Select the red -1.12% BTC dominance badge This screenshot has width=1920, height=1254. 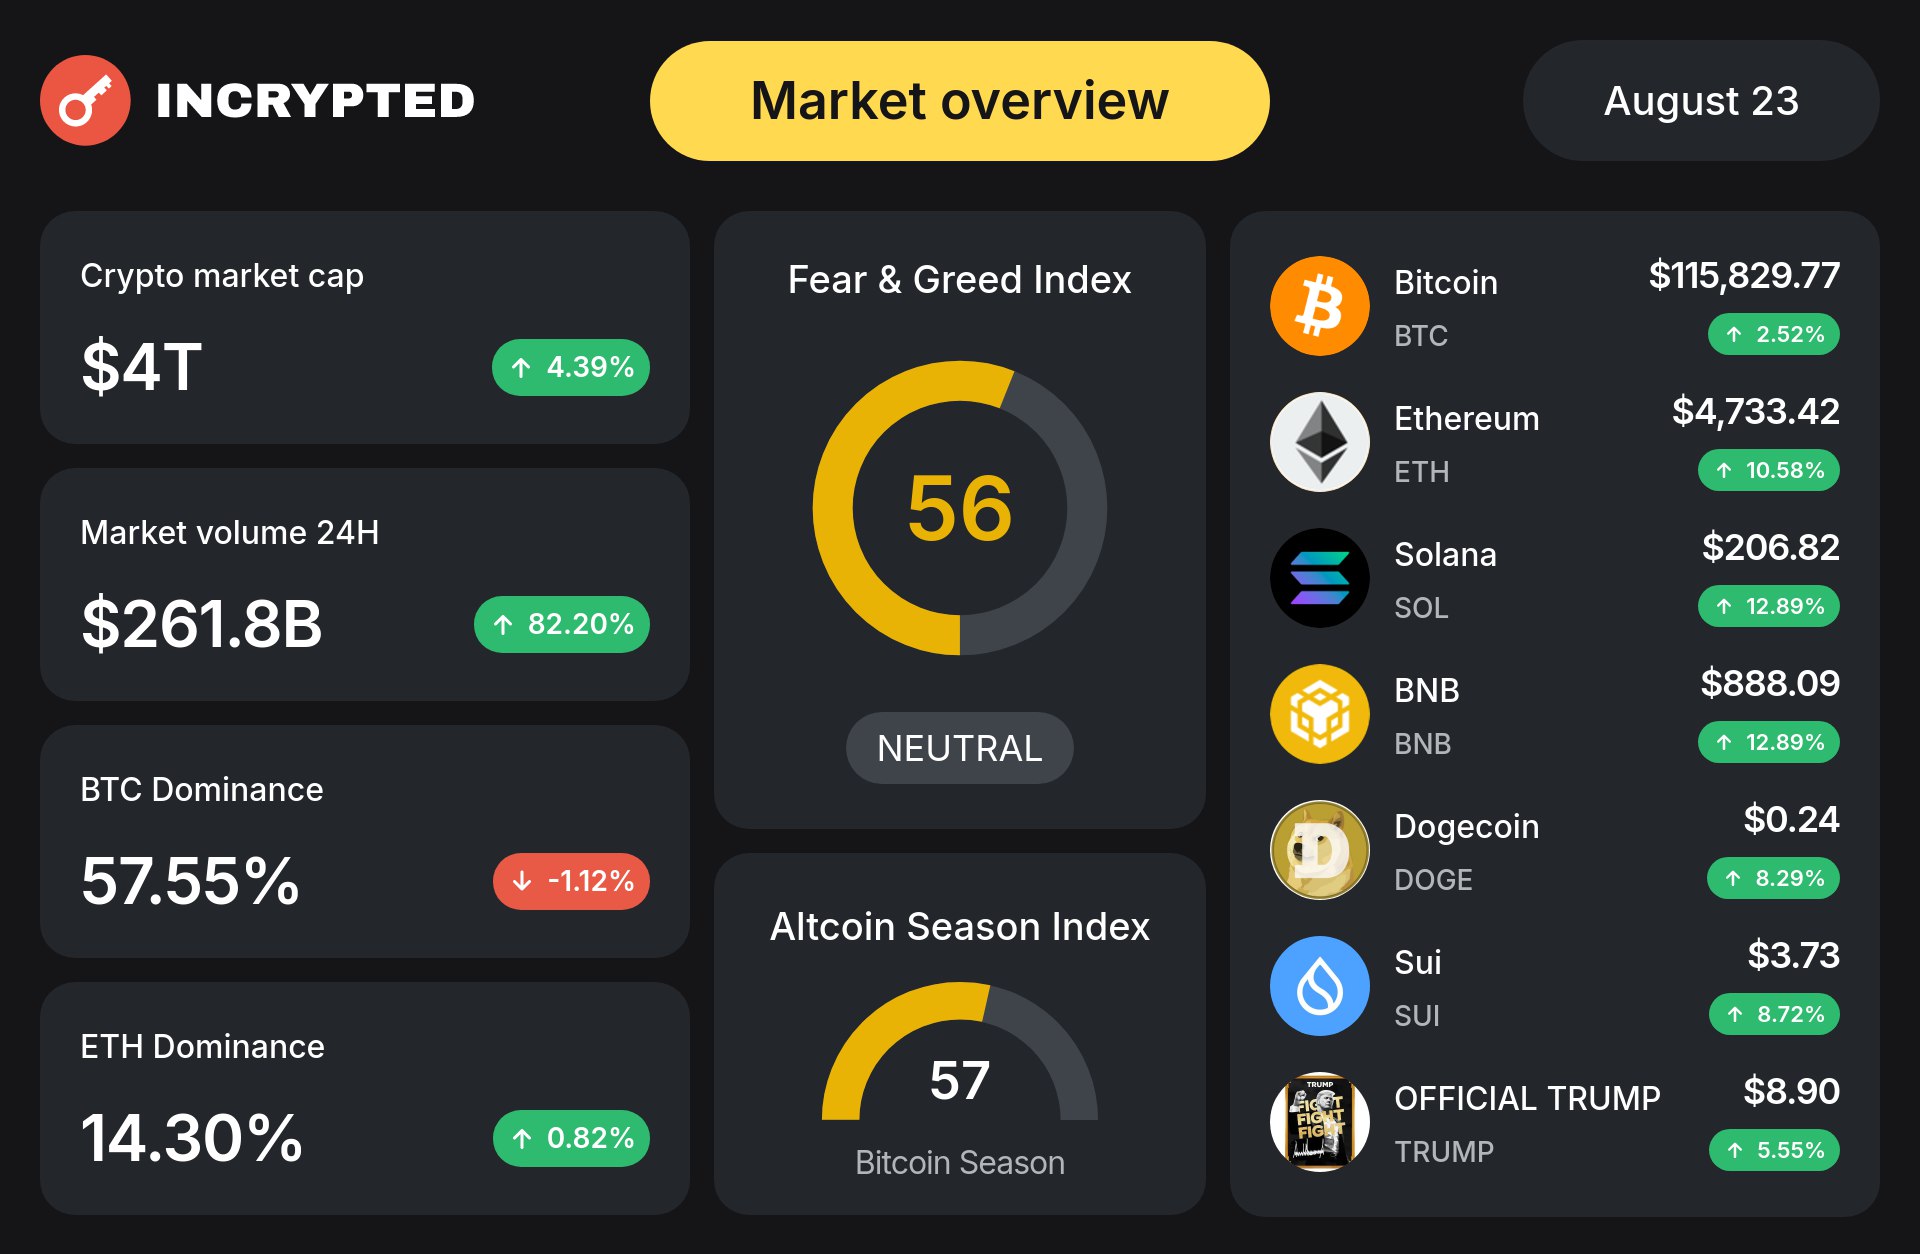pyautogui.click(x=571, y=881)
